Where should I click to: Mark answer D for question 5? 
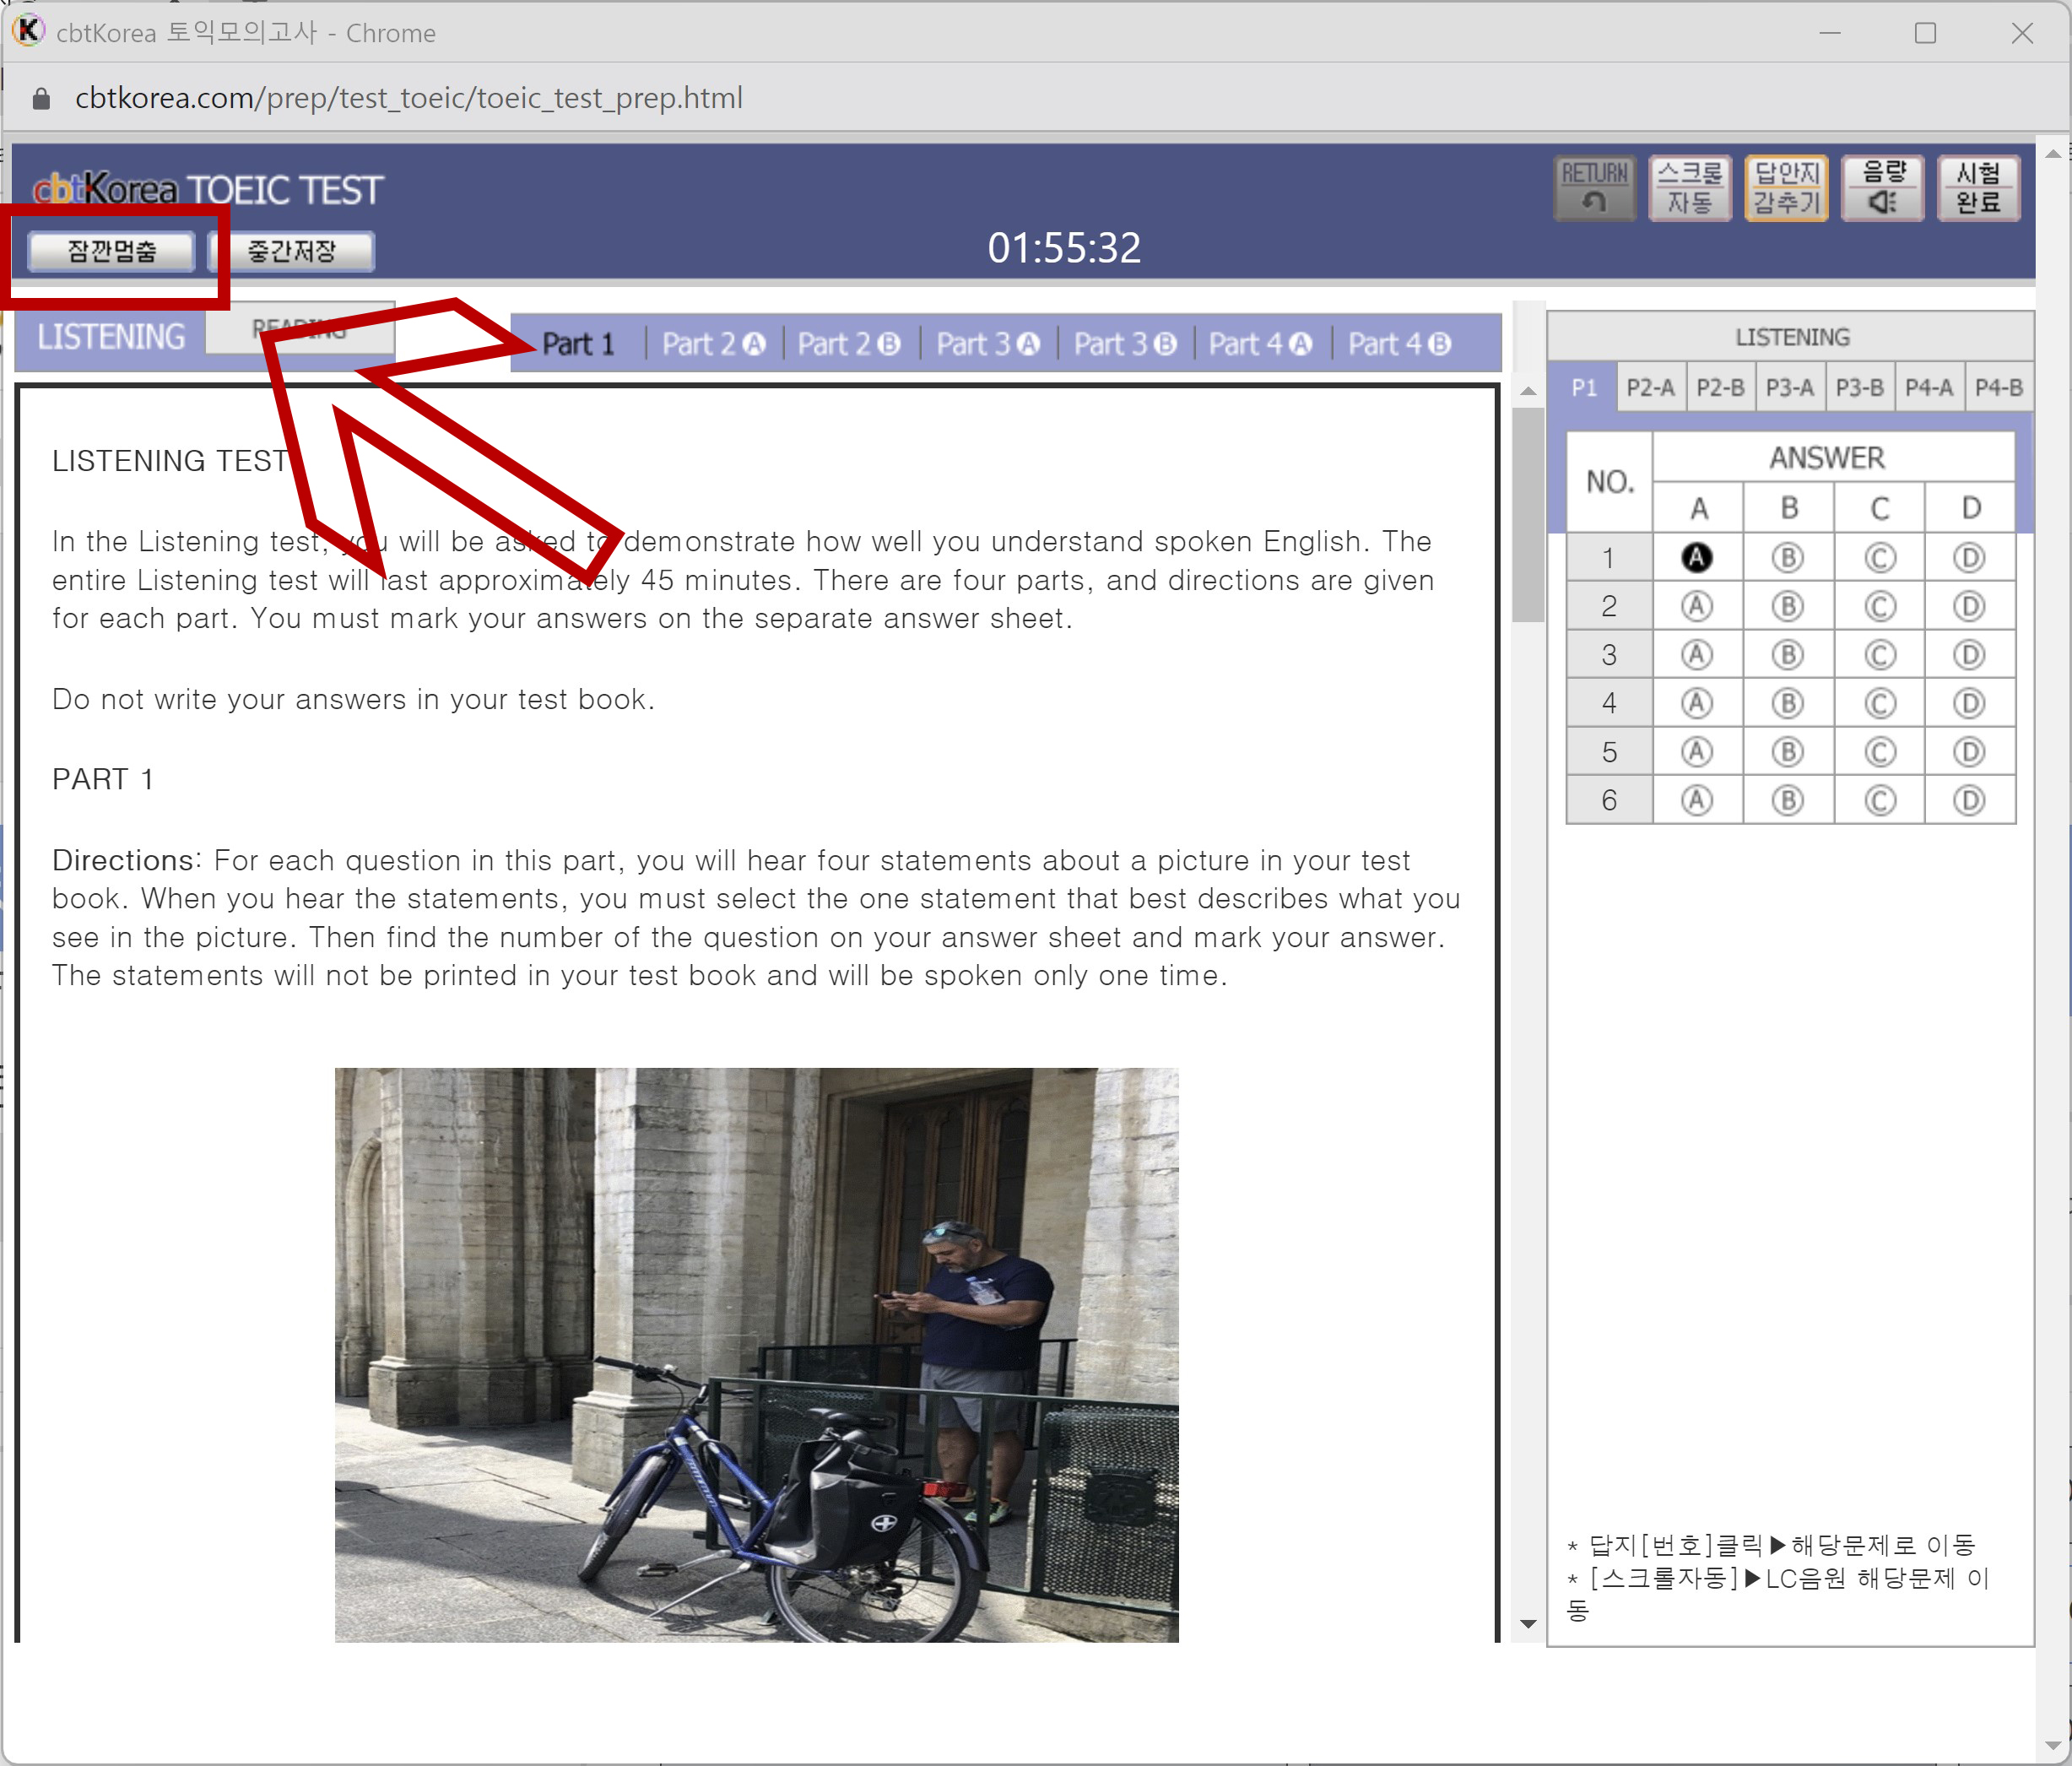click(1969, 752)
